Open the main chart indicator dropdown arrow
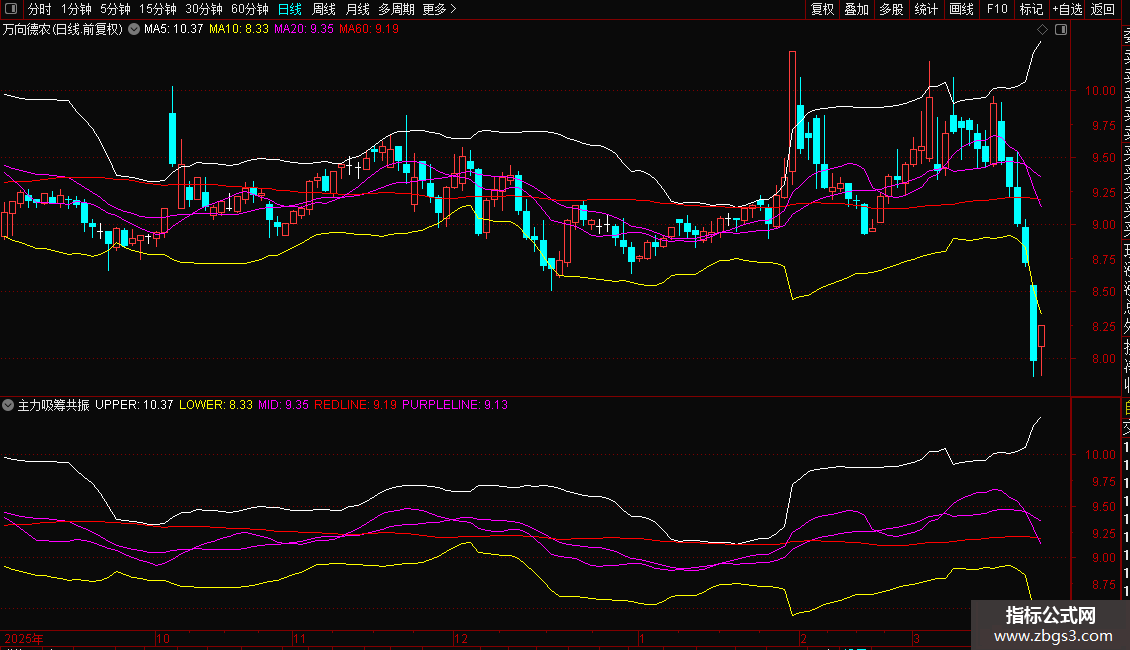Image resolution: width=1130 pixels, height=650 pixels. [x=134, y=30]
